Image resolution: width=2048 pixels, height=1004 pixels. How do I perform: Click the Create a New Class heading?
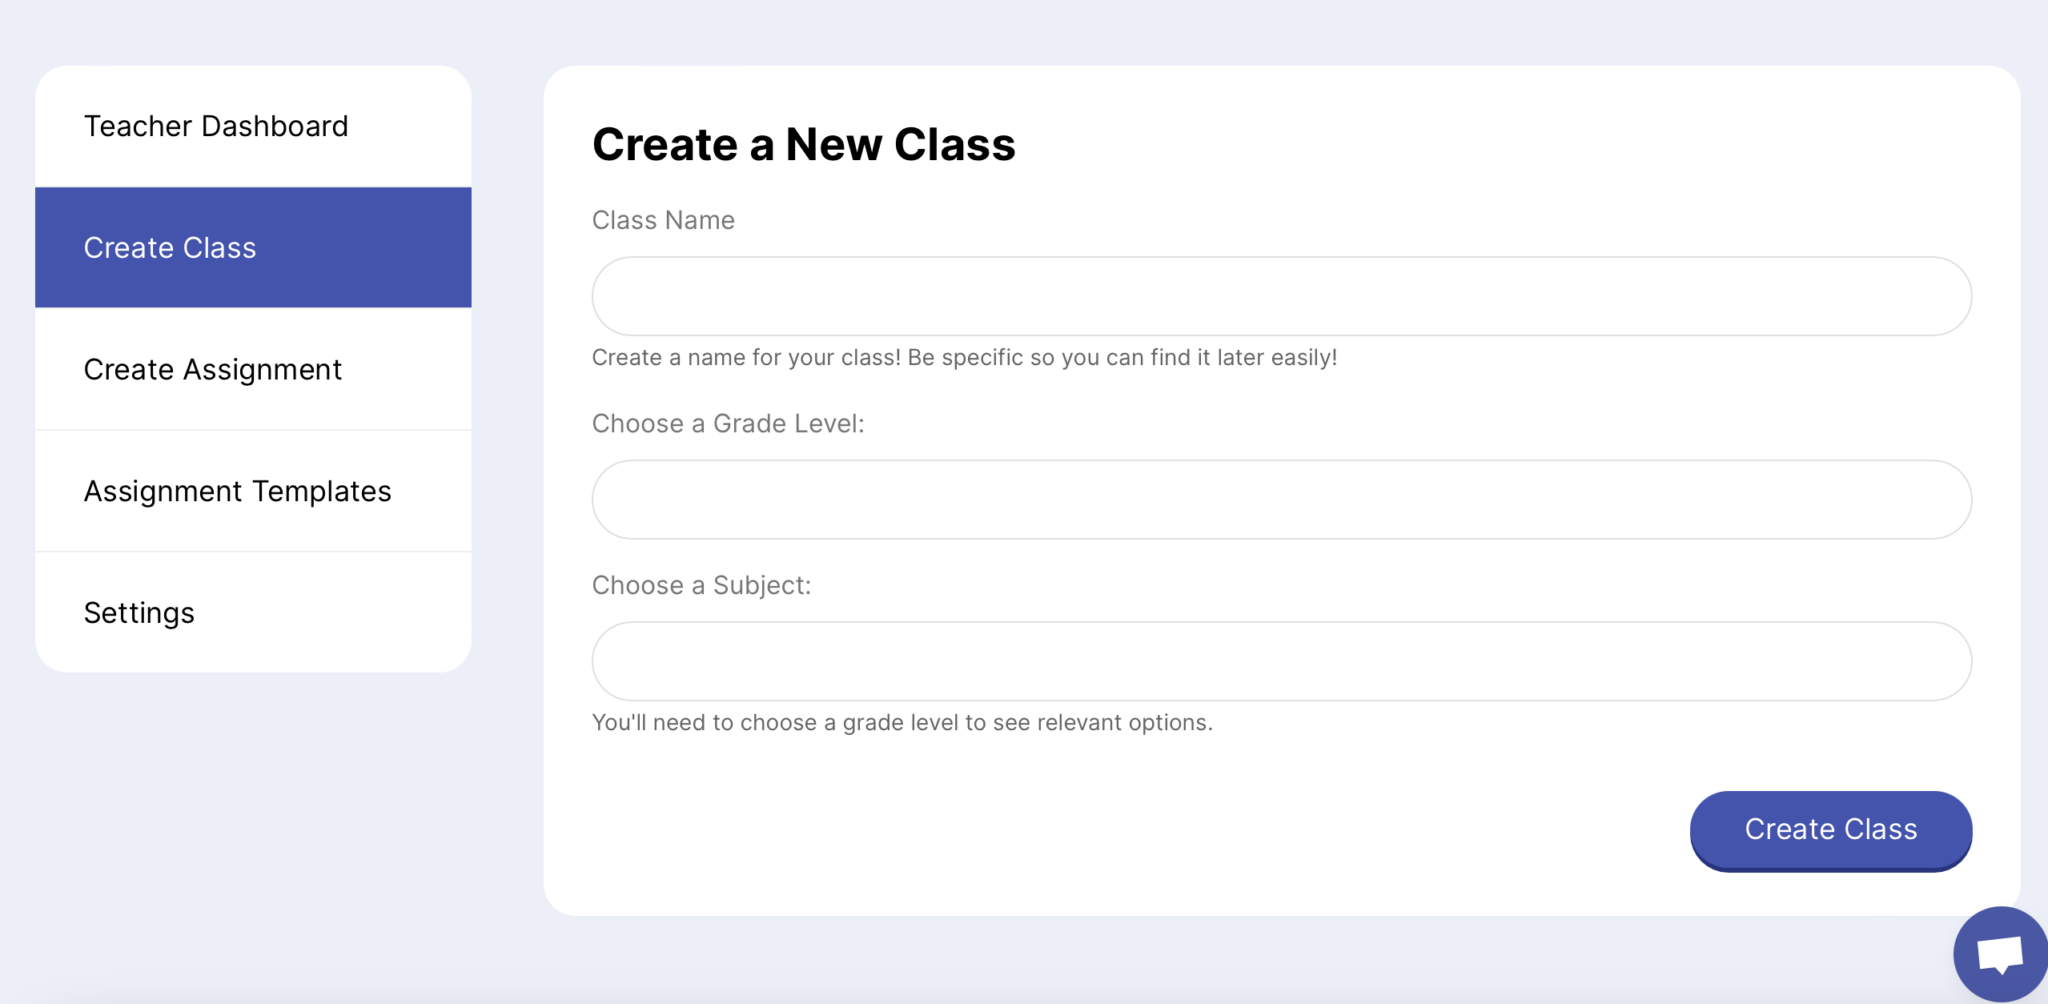click(804, 144)
